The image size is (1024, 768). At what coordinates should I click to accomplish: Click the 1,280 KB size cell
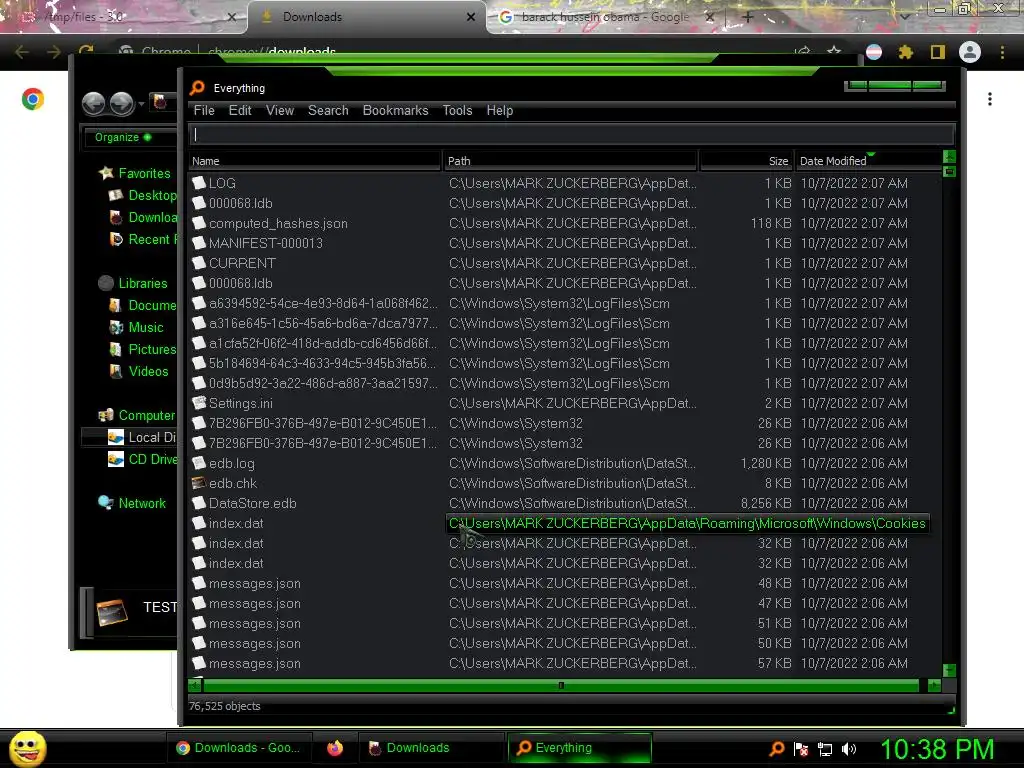click(x=765, y=463)
